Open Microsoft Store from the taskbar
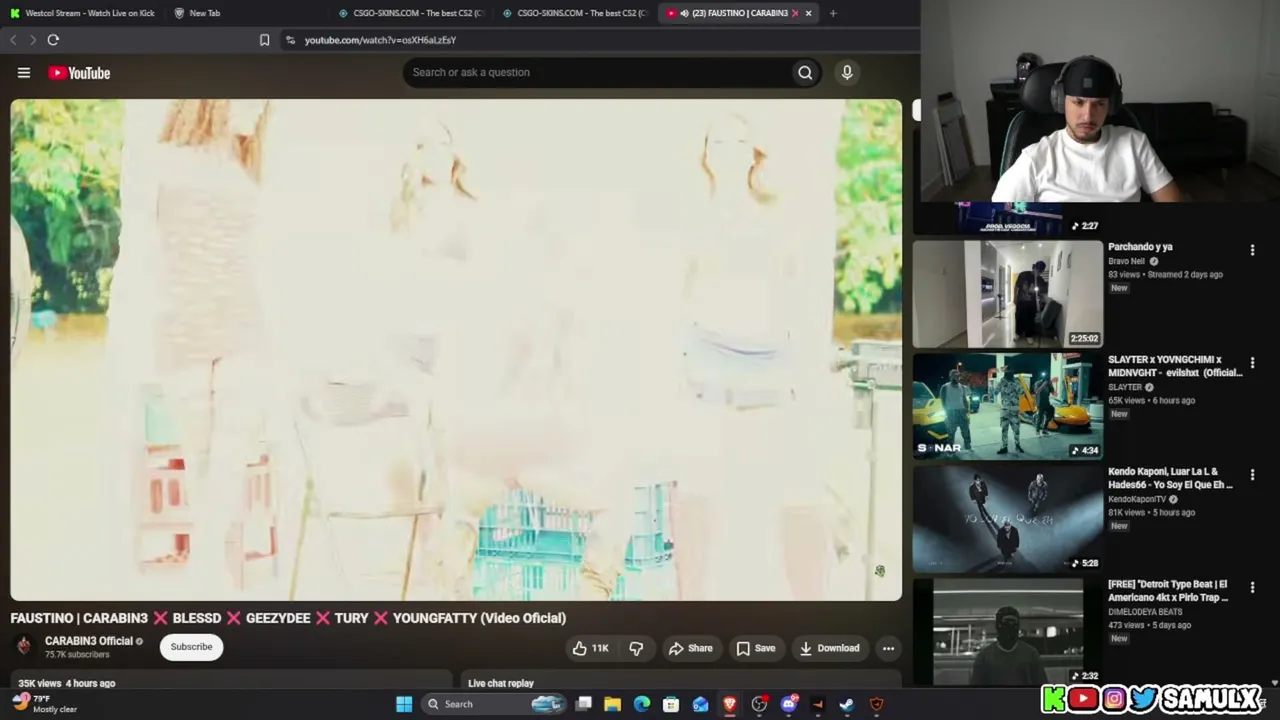The height and width of the screenshot is (720, 1280). coord(671,704)
